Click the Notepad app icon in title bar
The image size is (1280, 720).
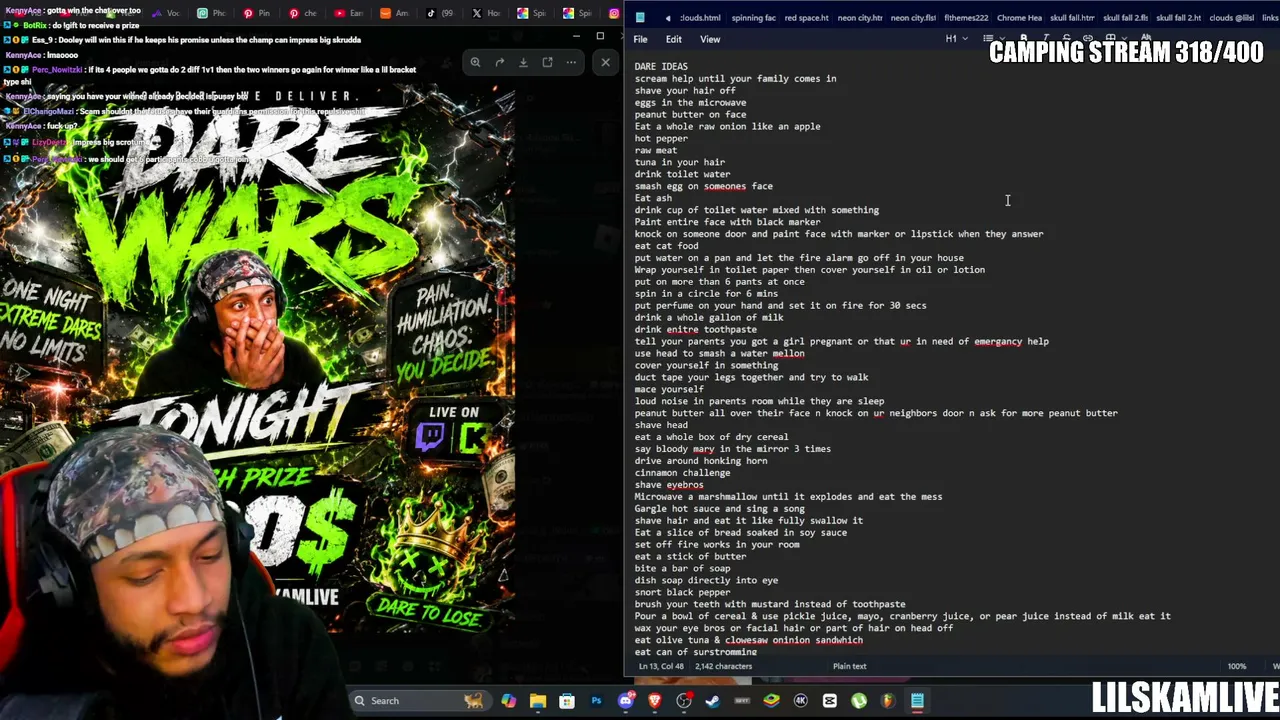click(x=640, y=17)
